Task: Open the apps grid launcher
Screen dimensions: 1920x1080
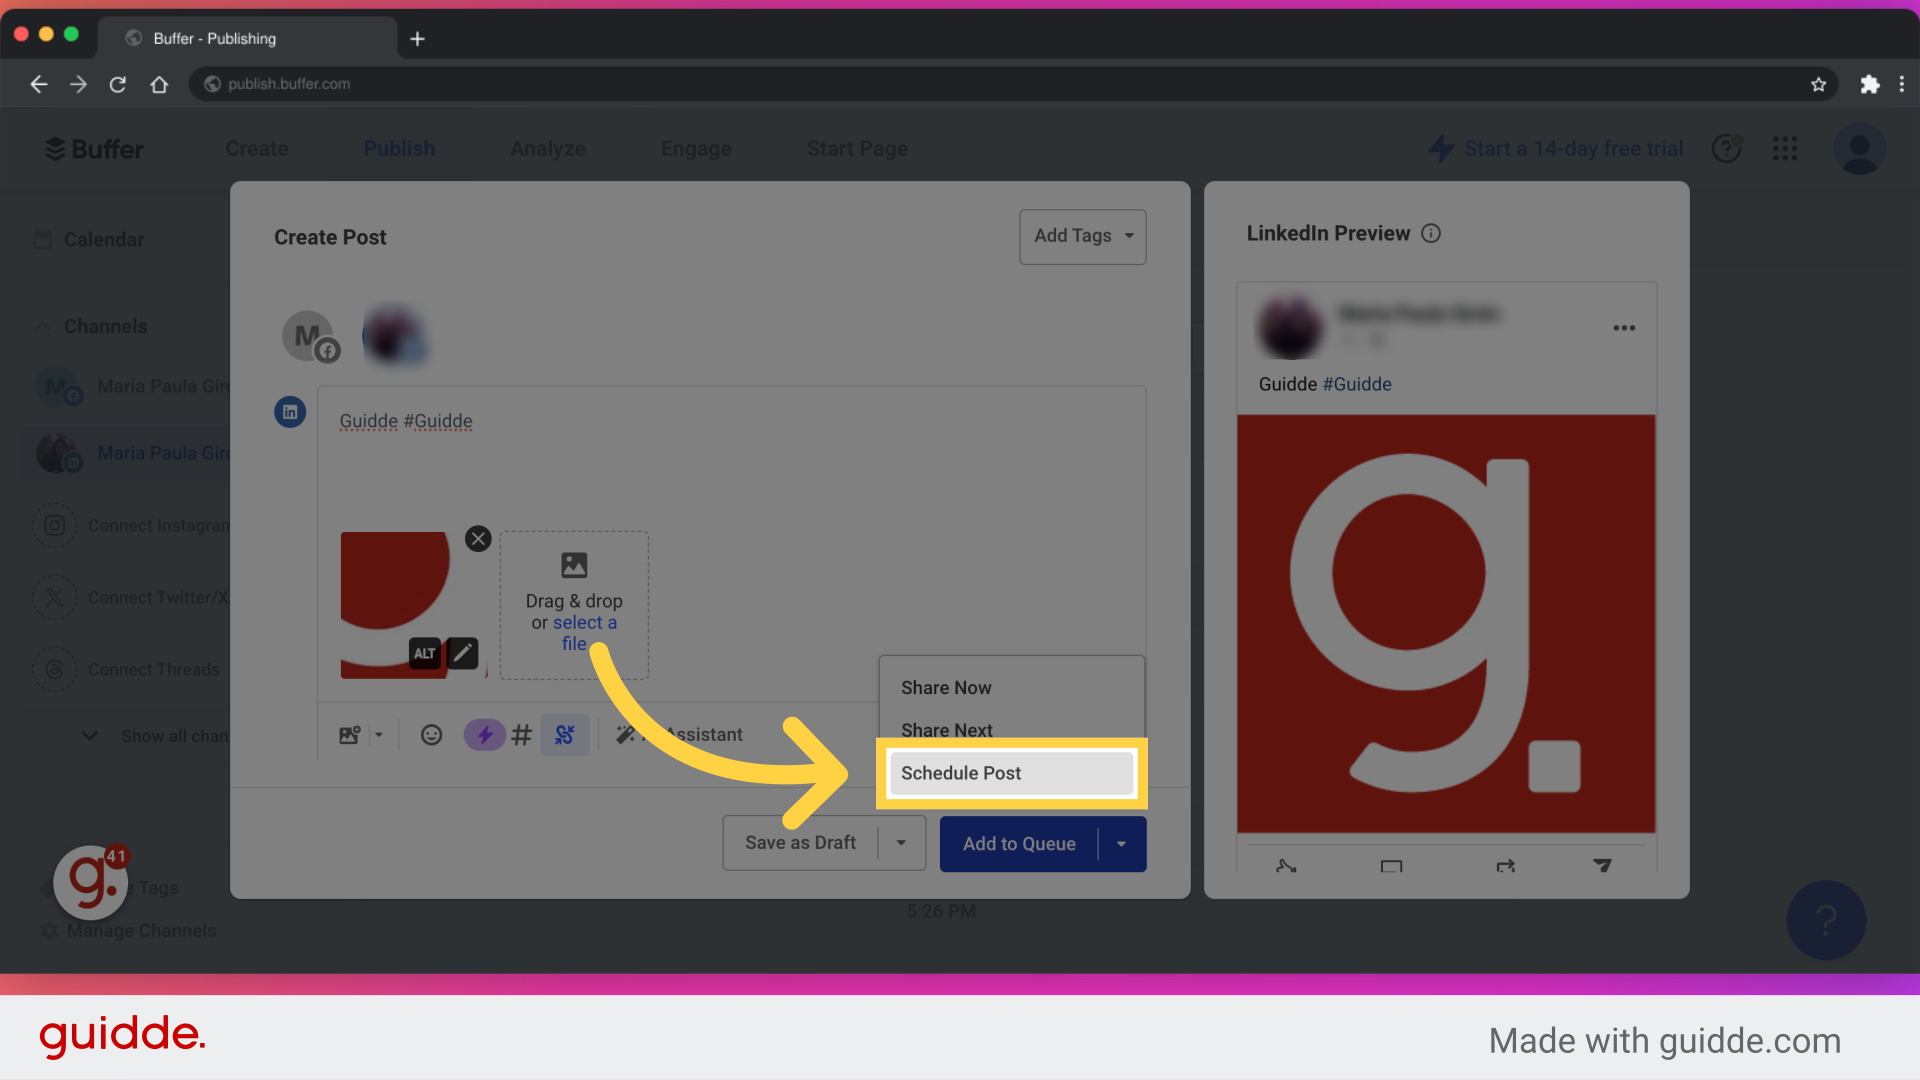Action: 1784,148
